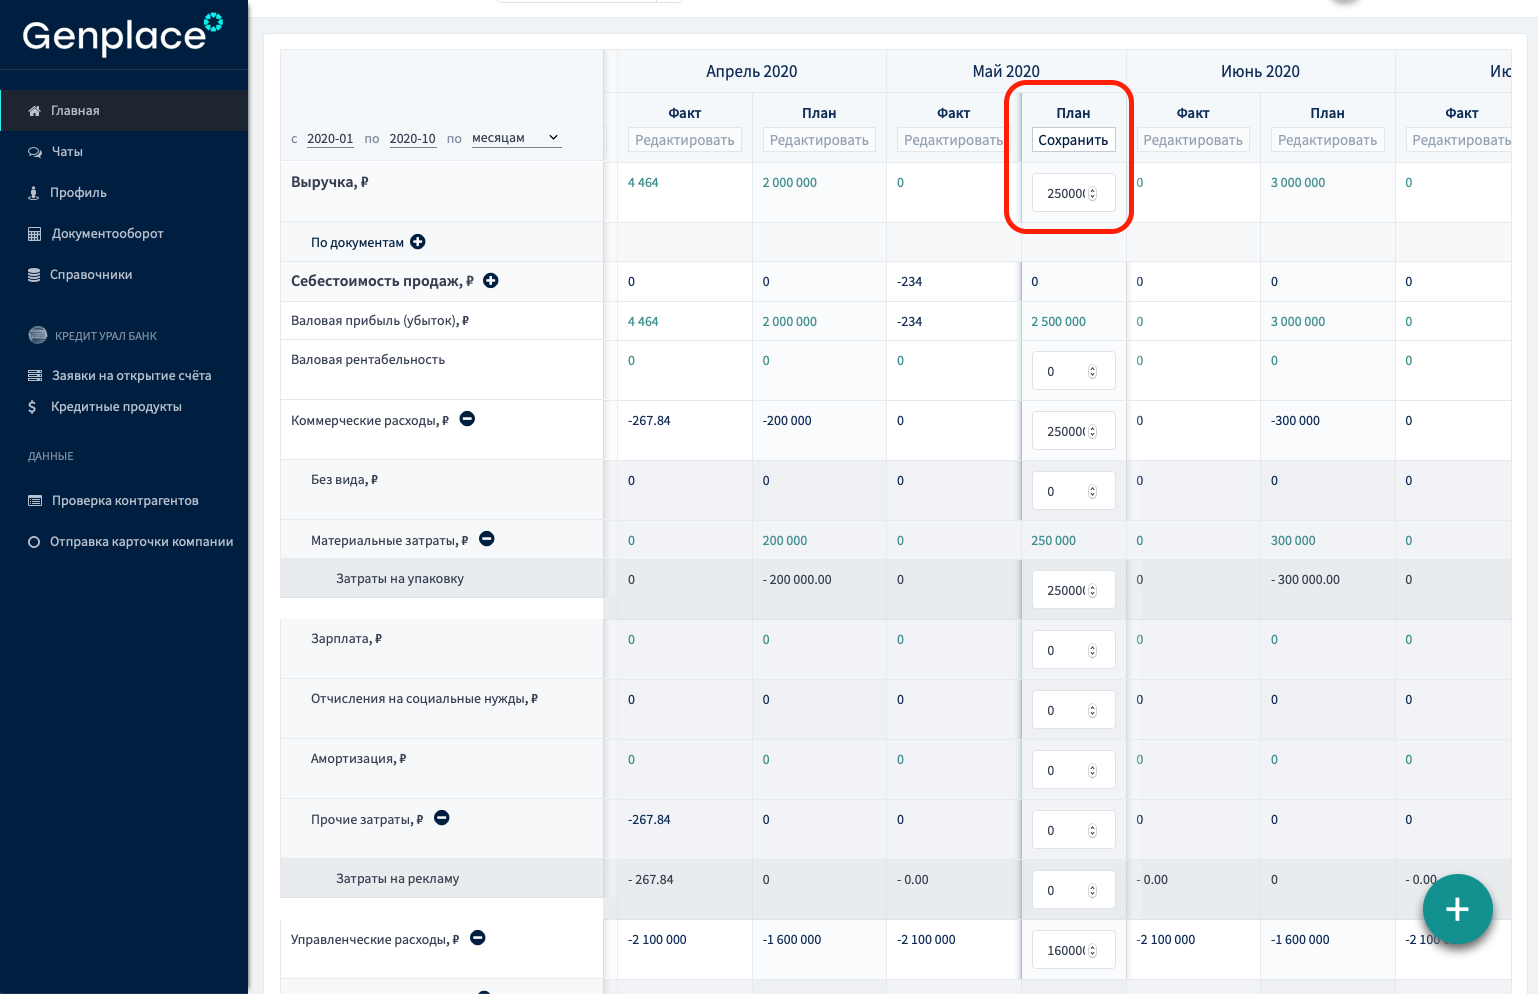The image size is (1538, 994).
Task: Open the по месяцам period dropdown
Action: (516, 138)
